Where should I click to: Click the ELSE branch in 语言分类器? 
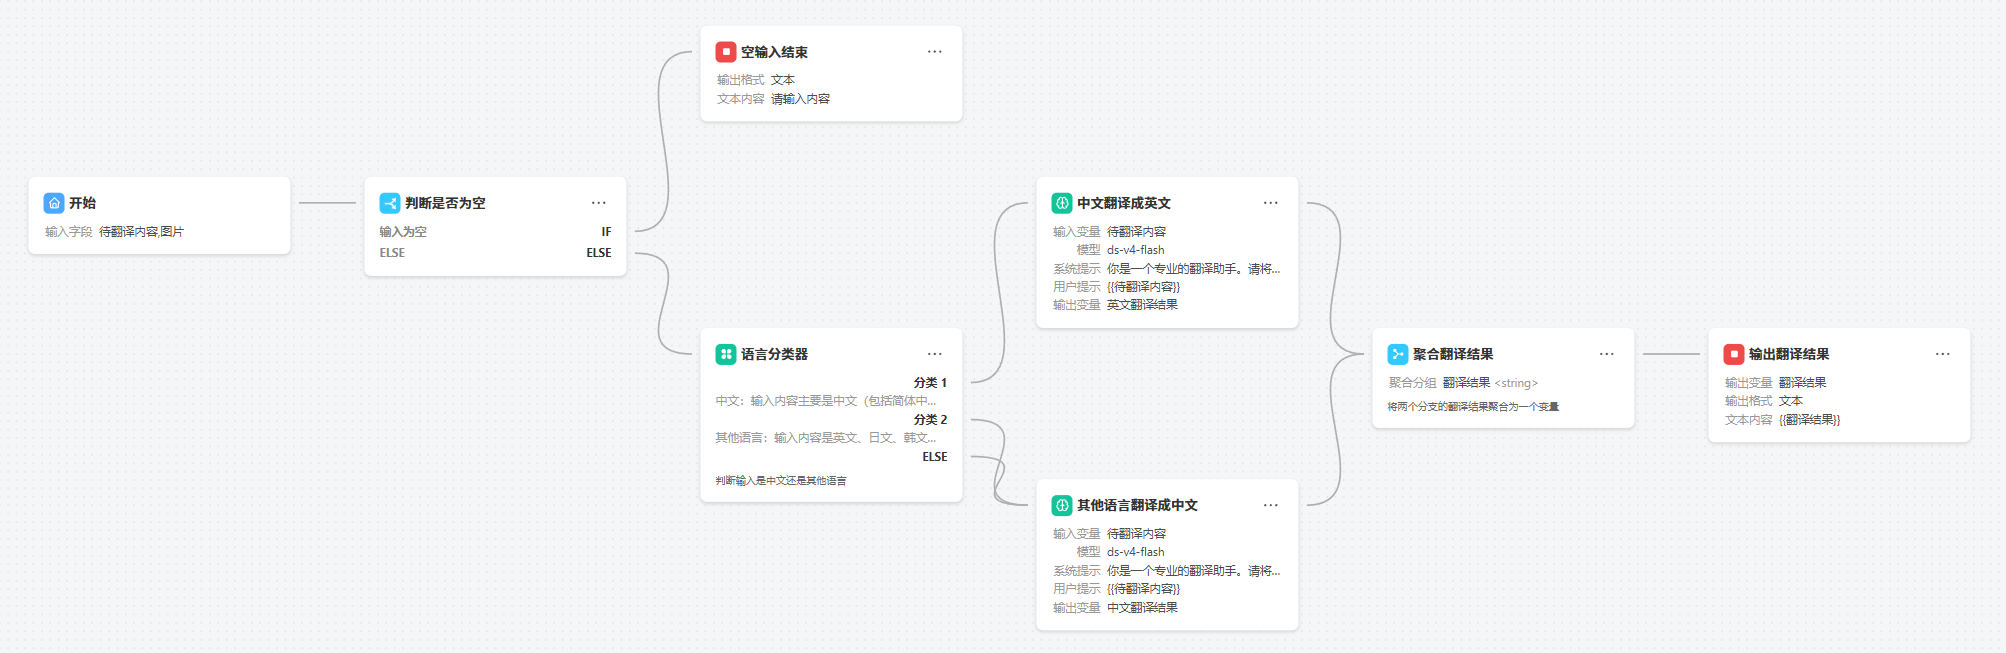935,457
